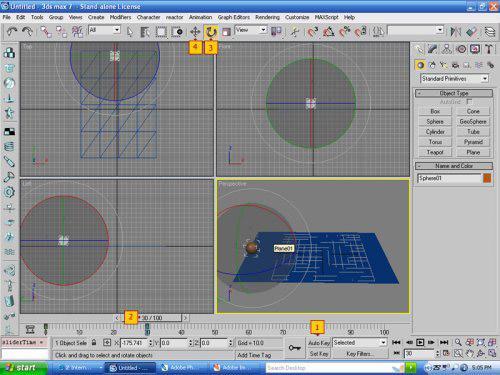Select the Bind to Space Warp tool
500x375 pixels.
77,32
